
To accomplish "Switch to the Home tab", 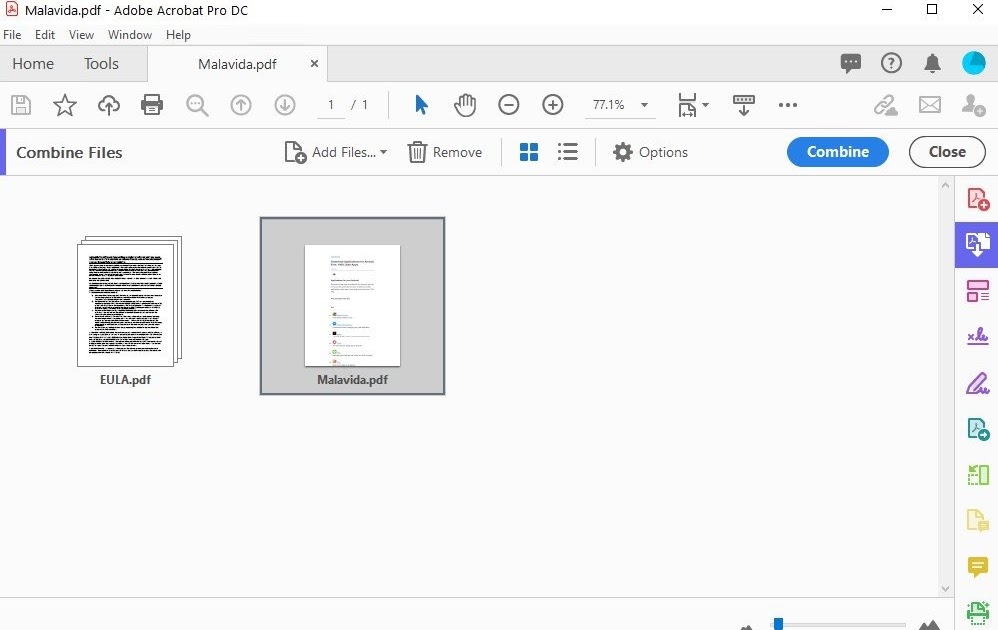I will click(33, 64).
